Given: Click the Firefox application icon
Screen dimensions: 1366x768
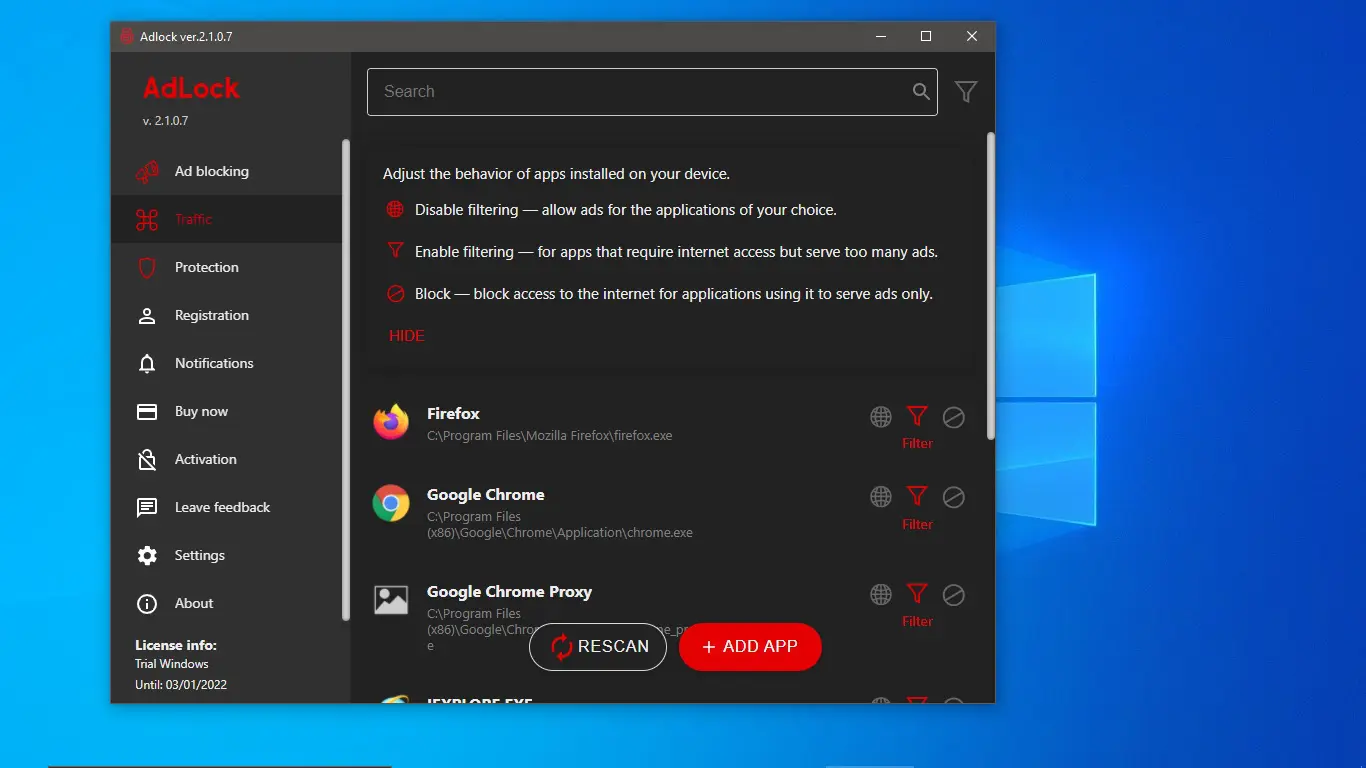Looking at the screenshot, I should click(x=391, y=422).
